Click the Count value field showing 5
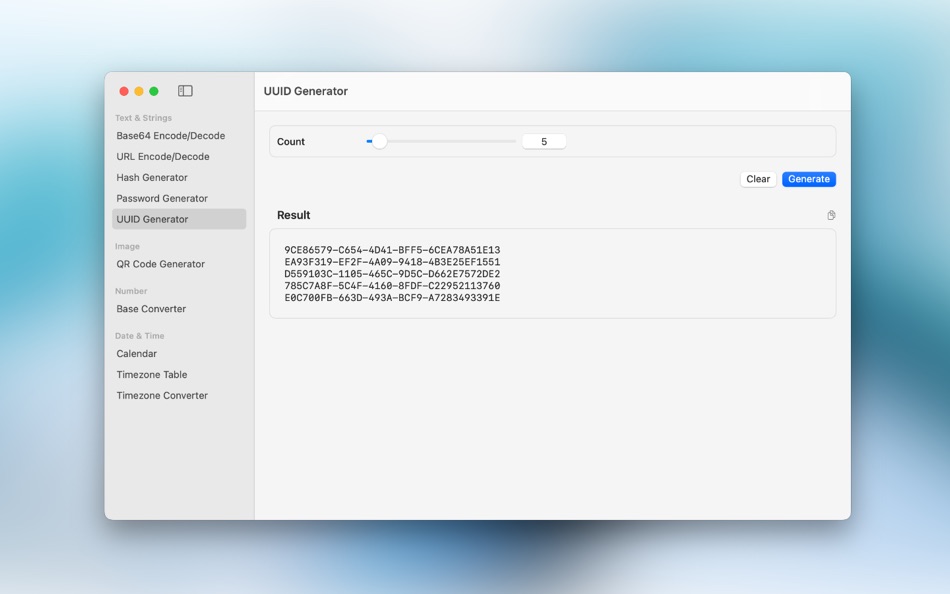The height and width of the screenshot is (594, 950). click(x=543, y=141)
